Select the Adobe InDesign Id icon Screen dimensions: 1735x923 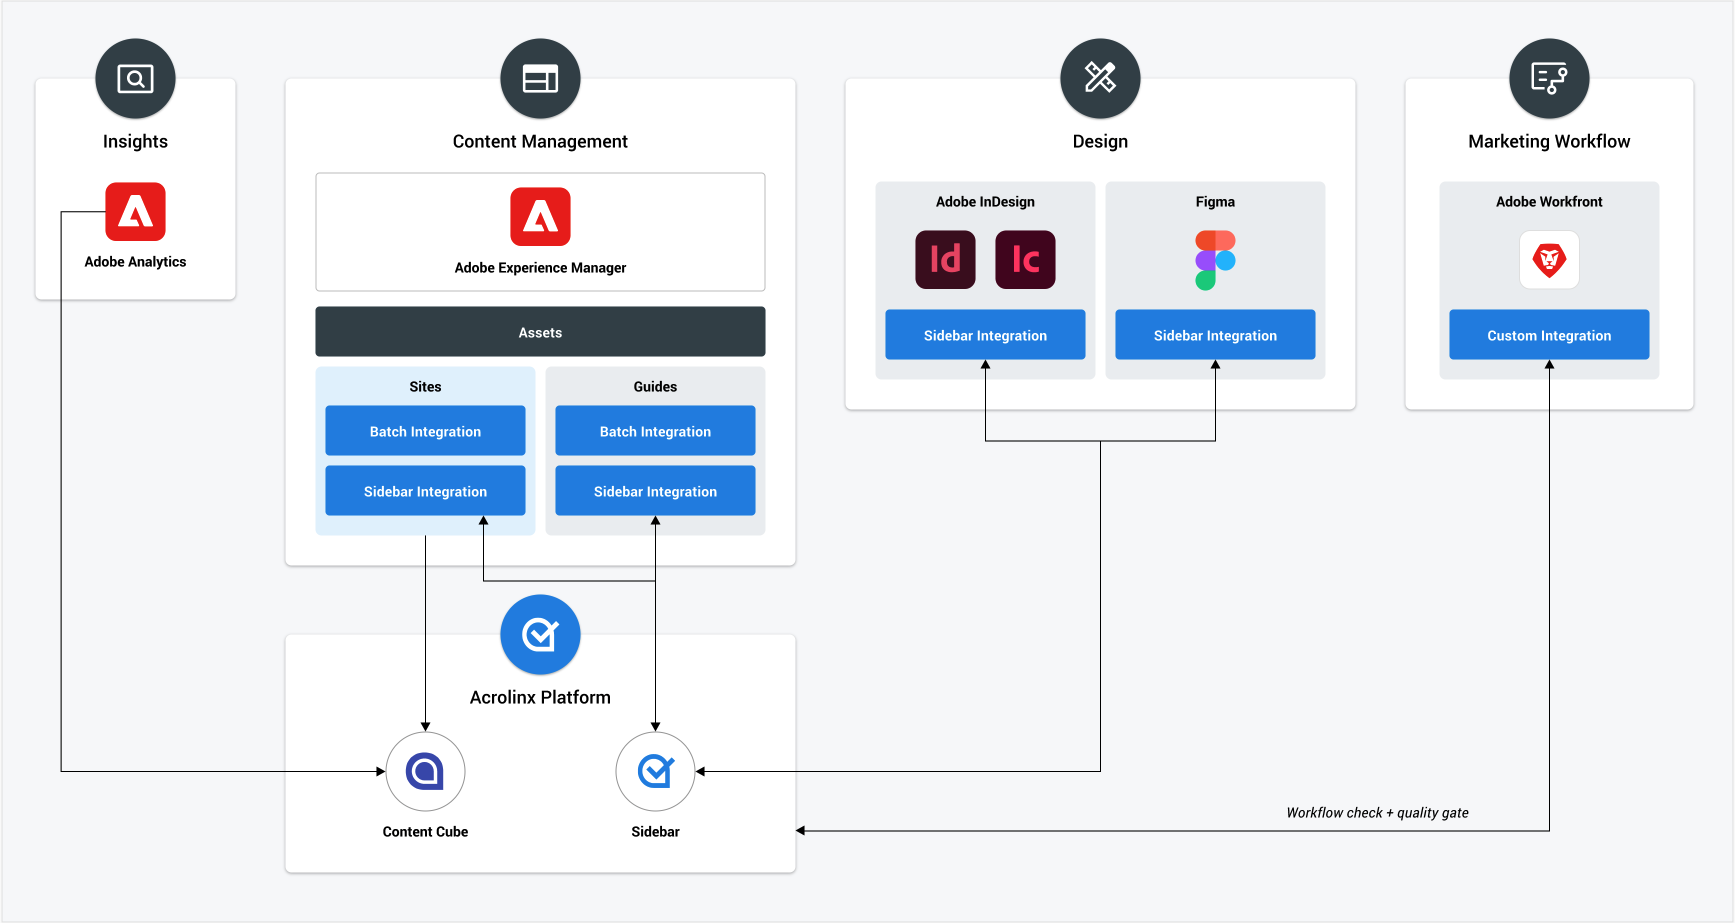tap(945, 260)
